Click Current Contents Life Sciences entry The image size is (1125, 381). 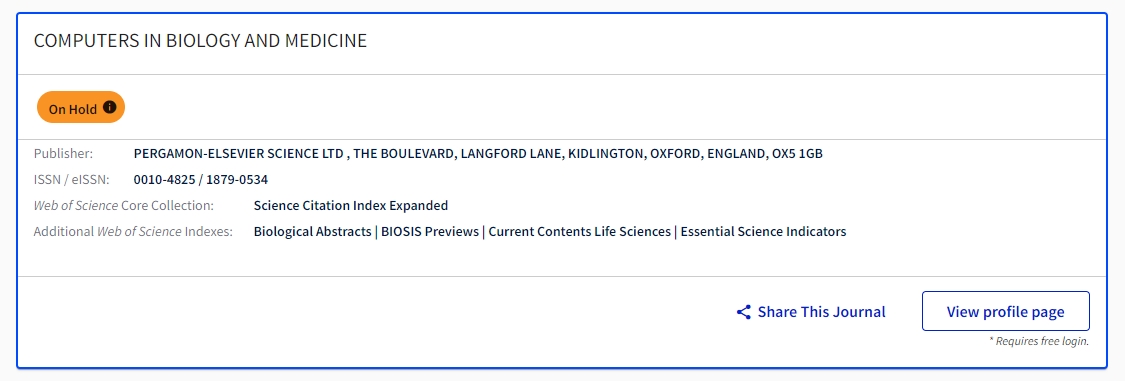579,232
